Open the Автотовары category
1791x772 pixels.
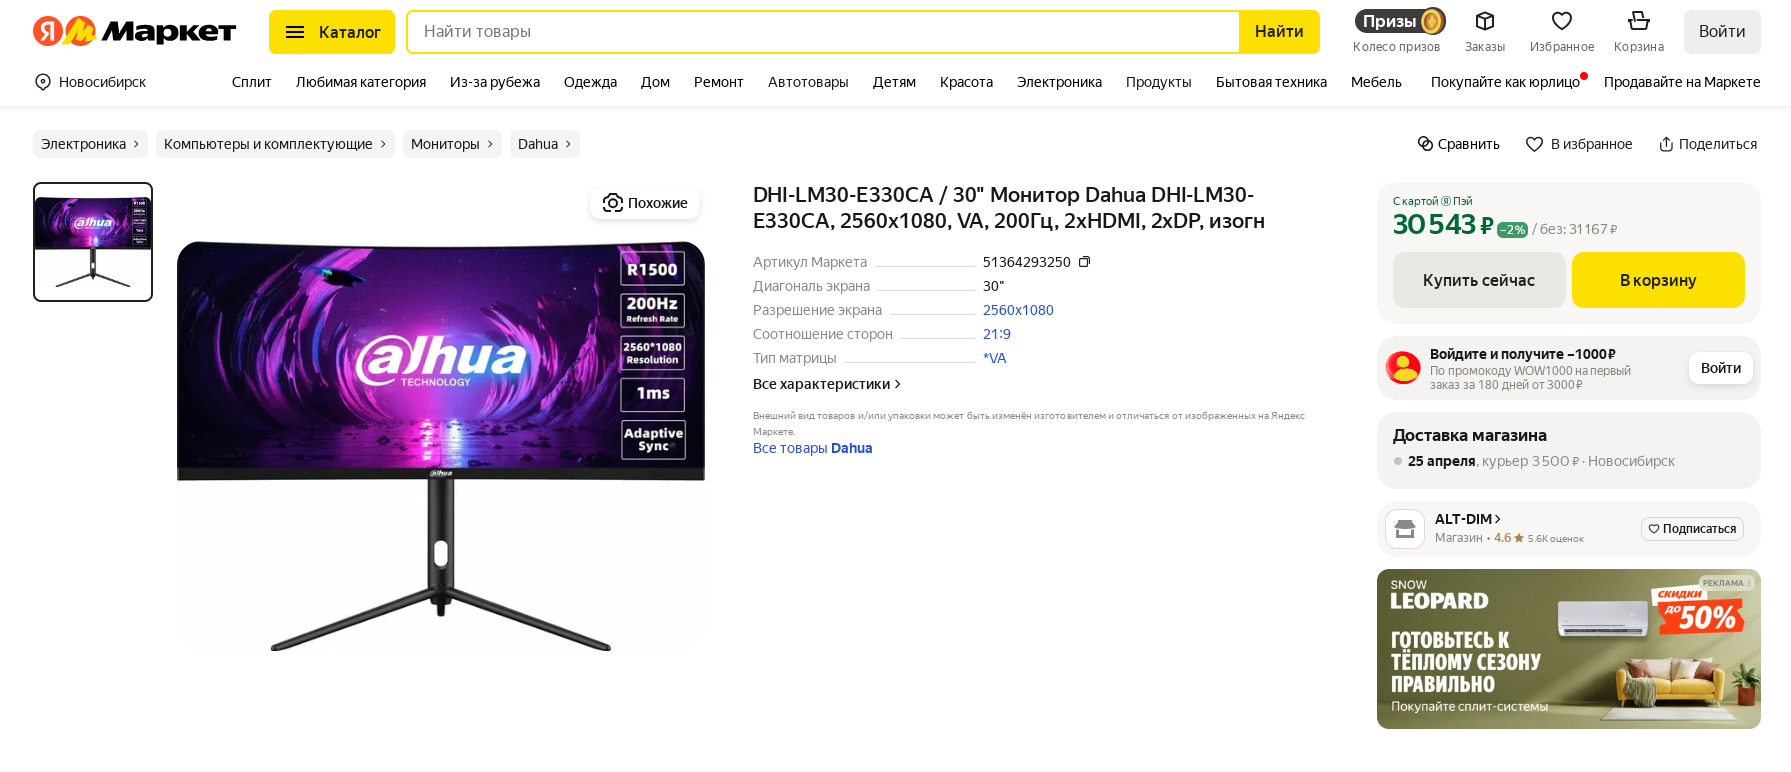(x=808, y=82)
